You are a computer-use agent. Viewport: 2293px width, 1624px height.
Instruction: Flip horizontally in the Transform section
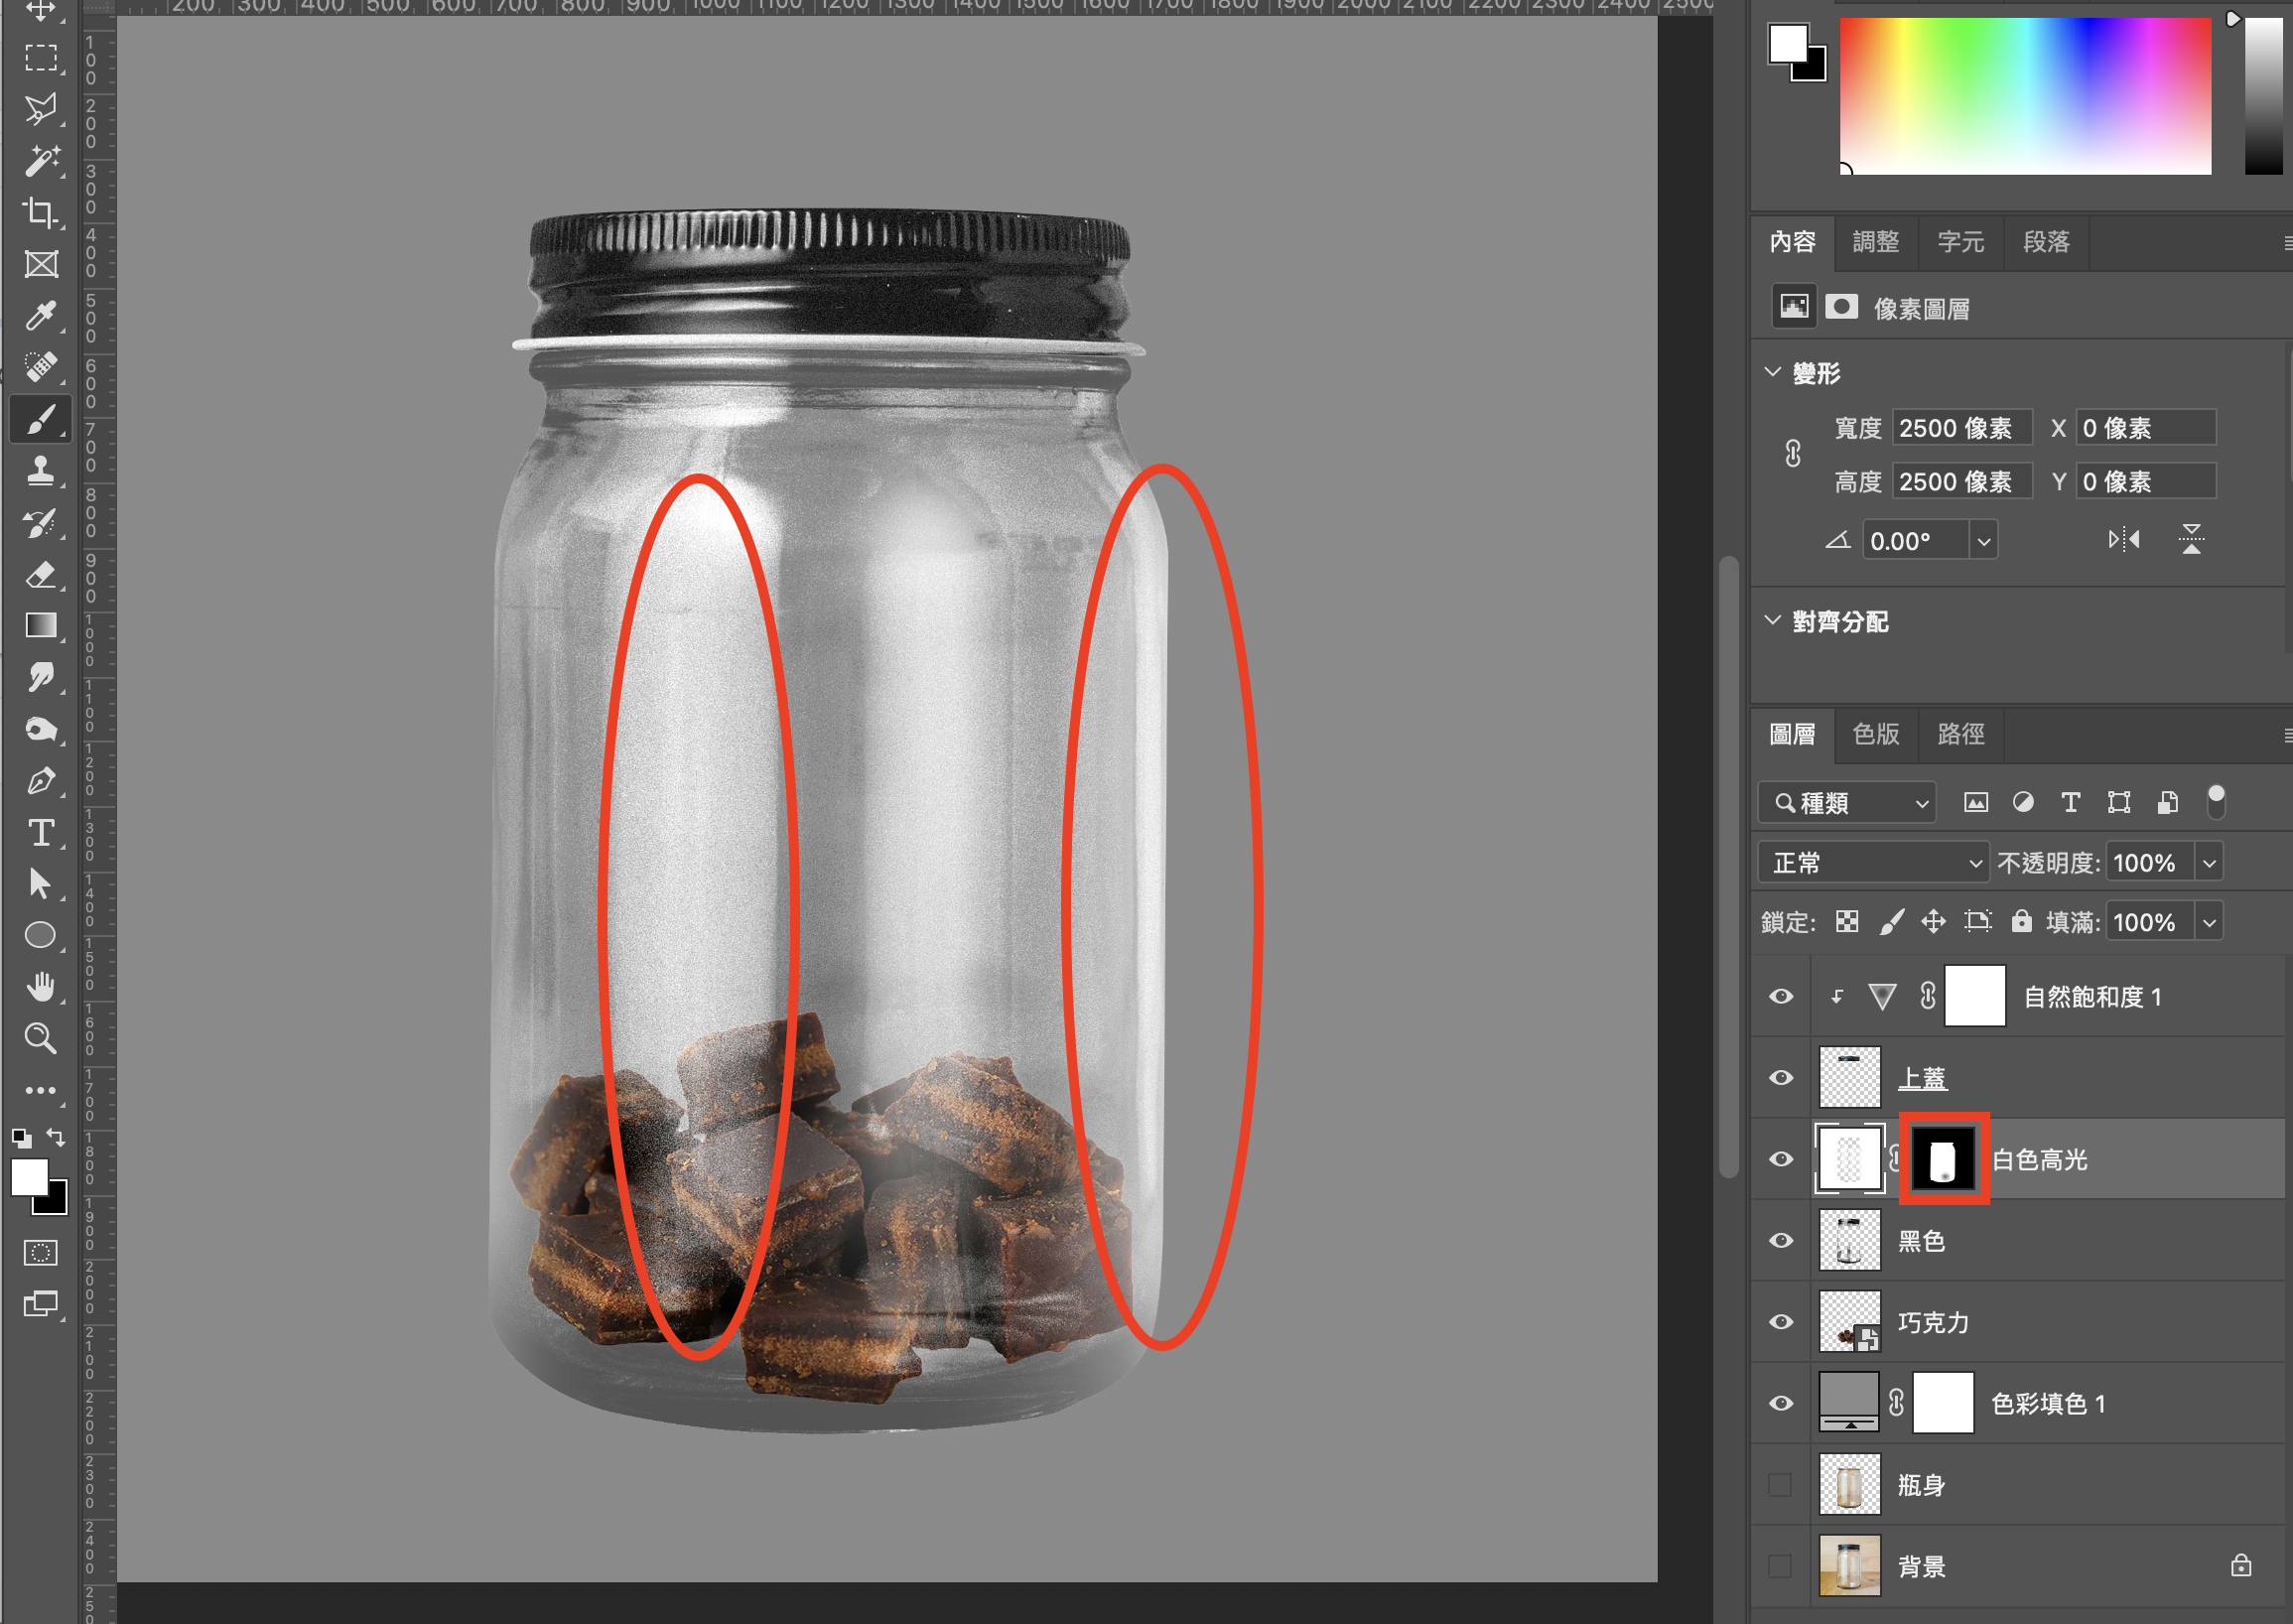2124,540
